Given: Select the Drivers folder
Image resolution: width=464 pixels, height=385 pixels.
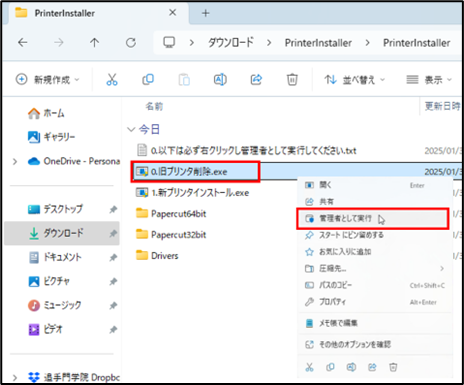Looking at the screenshot, I should [x=157, y=256].
